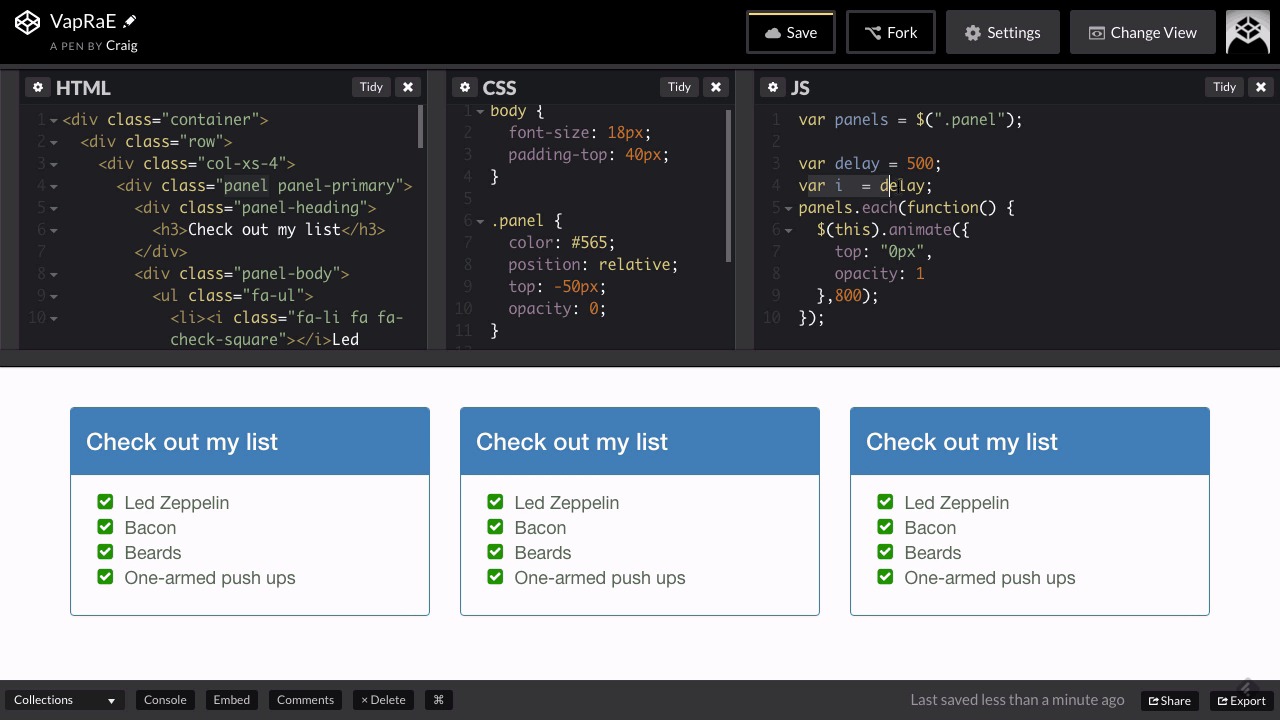Click the Change View button
The height and width of the screenshot is (720, 1280).
pos(1142,32)
